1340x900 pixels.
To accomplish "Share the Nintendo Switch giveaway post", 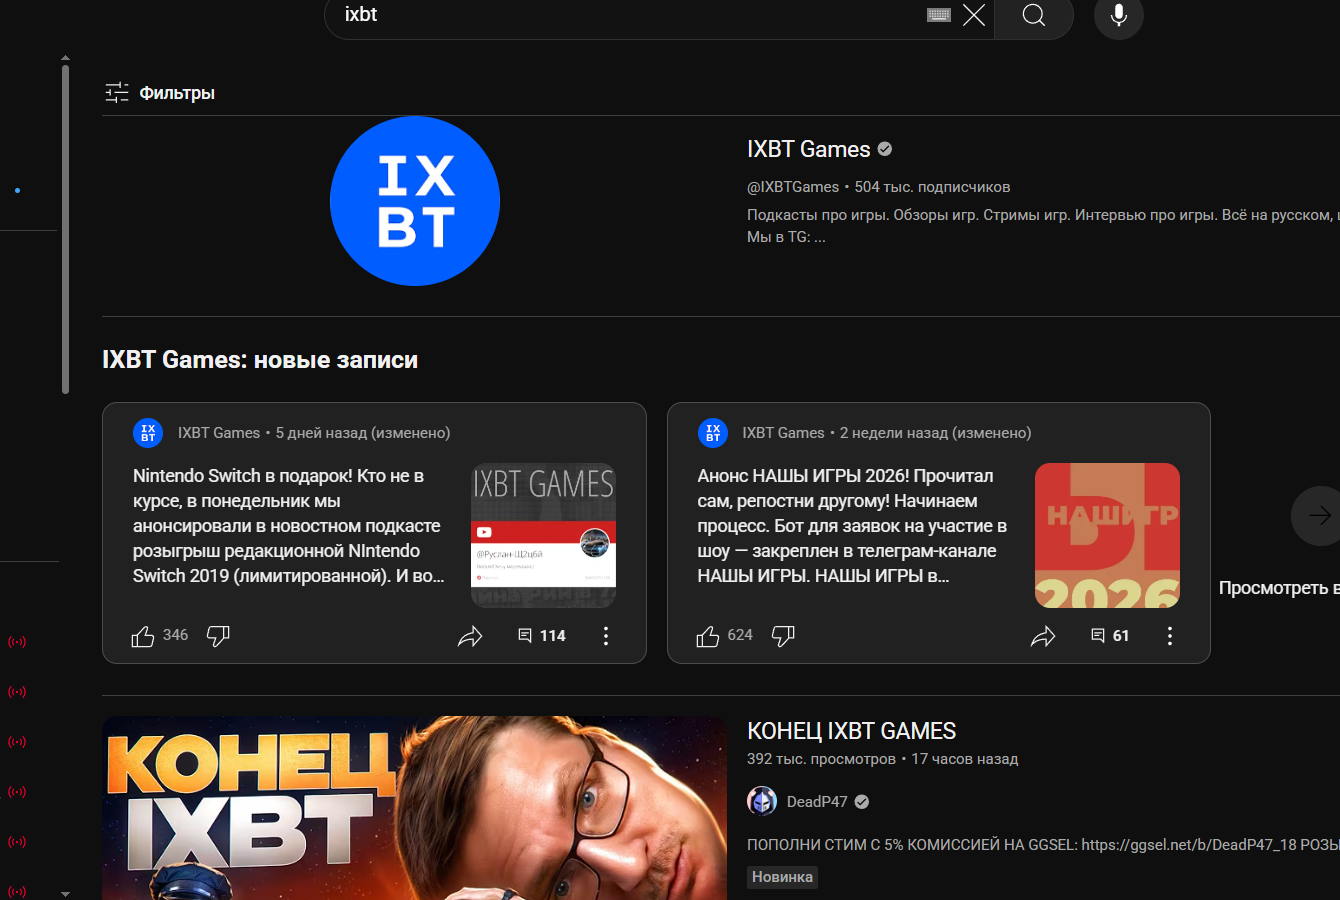I will [470, 636].
